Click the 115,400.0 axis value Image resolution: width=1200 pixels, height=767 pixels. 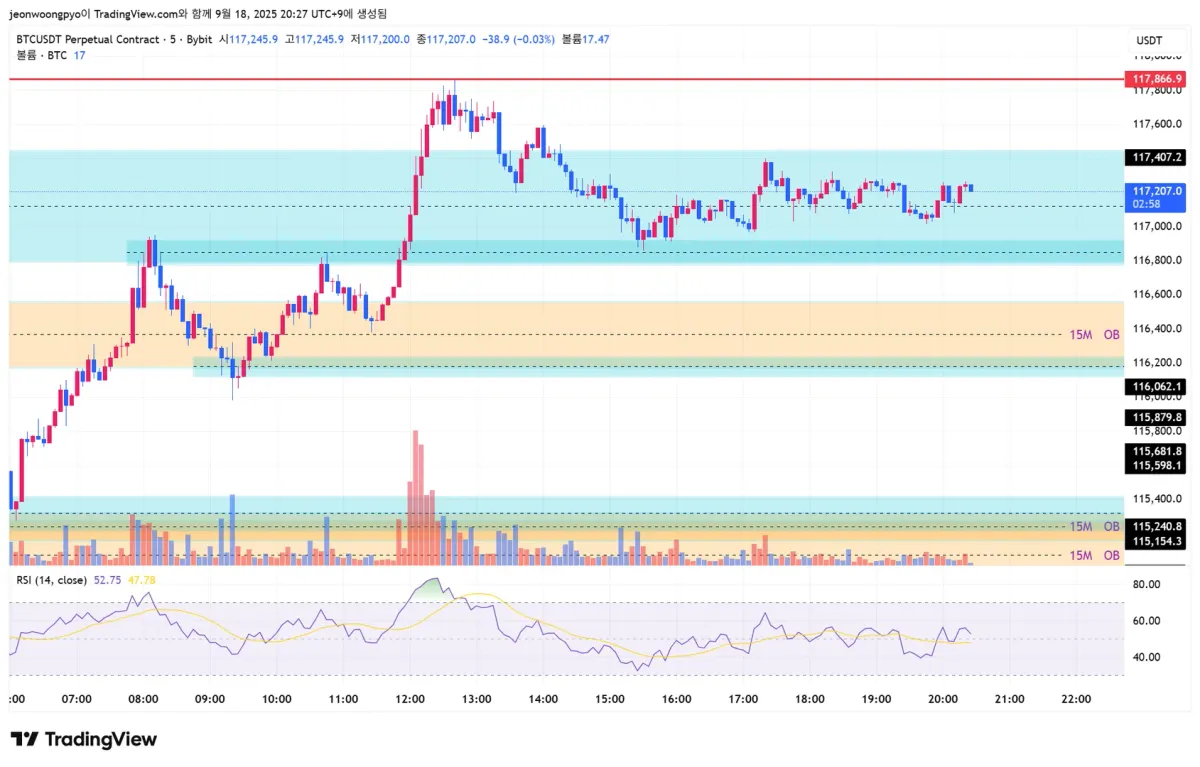1157,498
